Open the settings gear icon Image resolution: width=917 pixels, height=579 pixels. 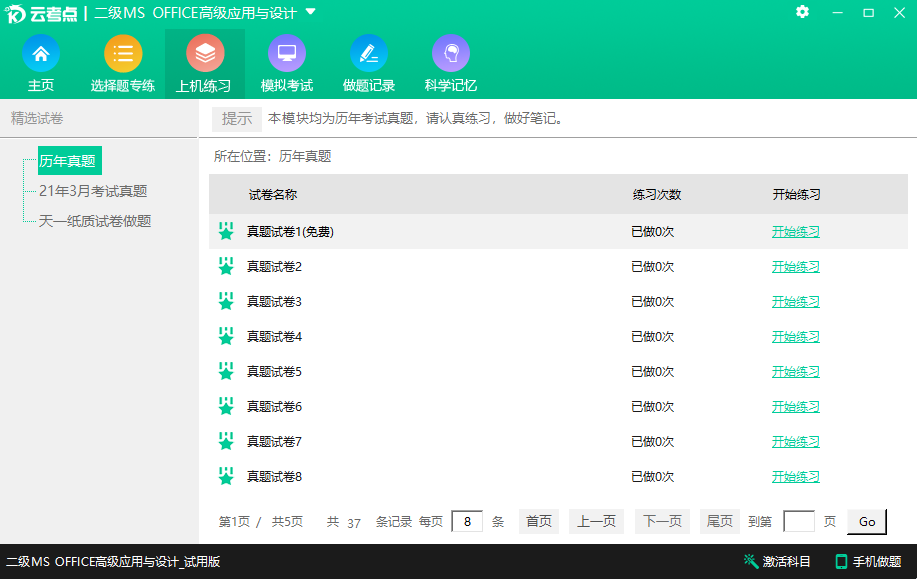(802, 13)
